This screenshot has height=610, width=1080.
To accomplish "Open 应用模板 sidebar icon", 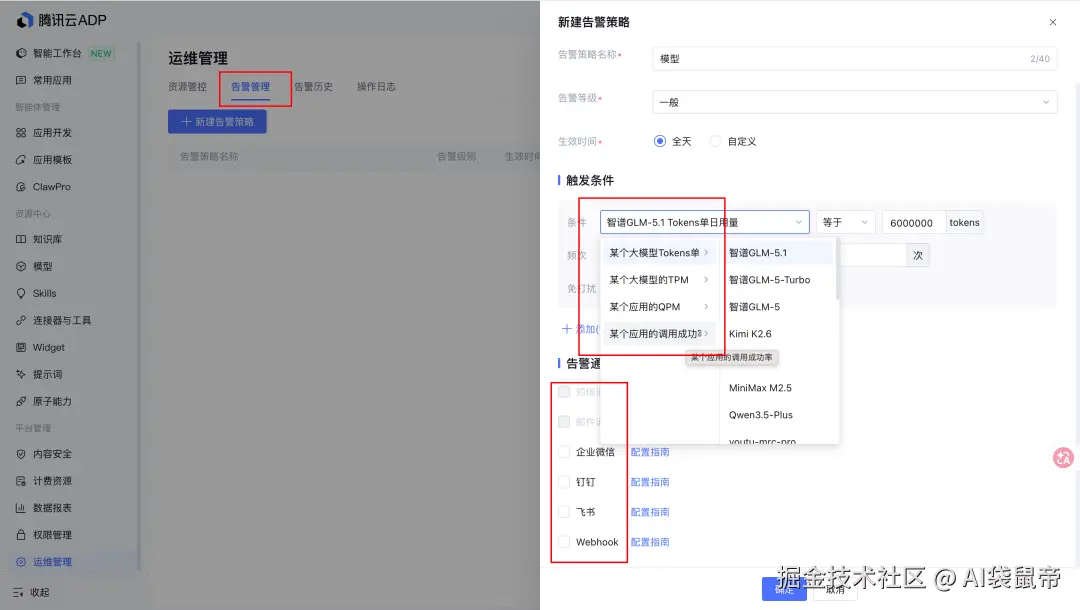I will [21, 160].
